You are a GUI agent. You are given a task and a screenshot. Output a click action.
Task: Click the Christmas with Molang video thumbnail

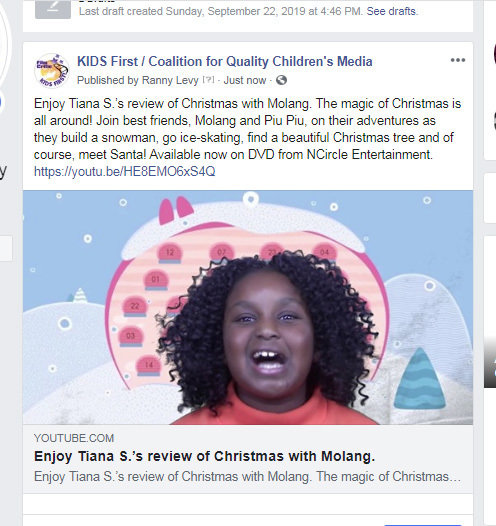coord(248,307)
